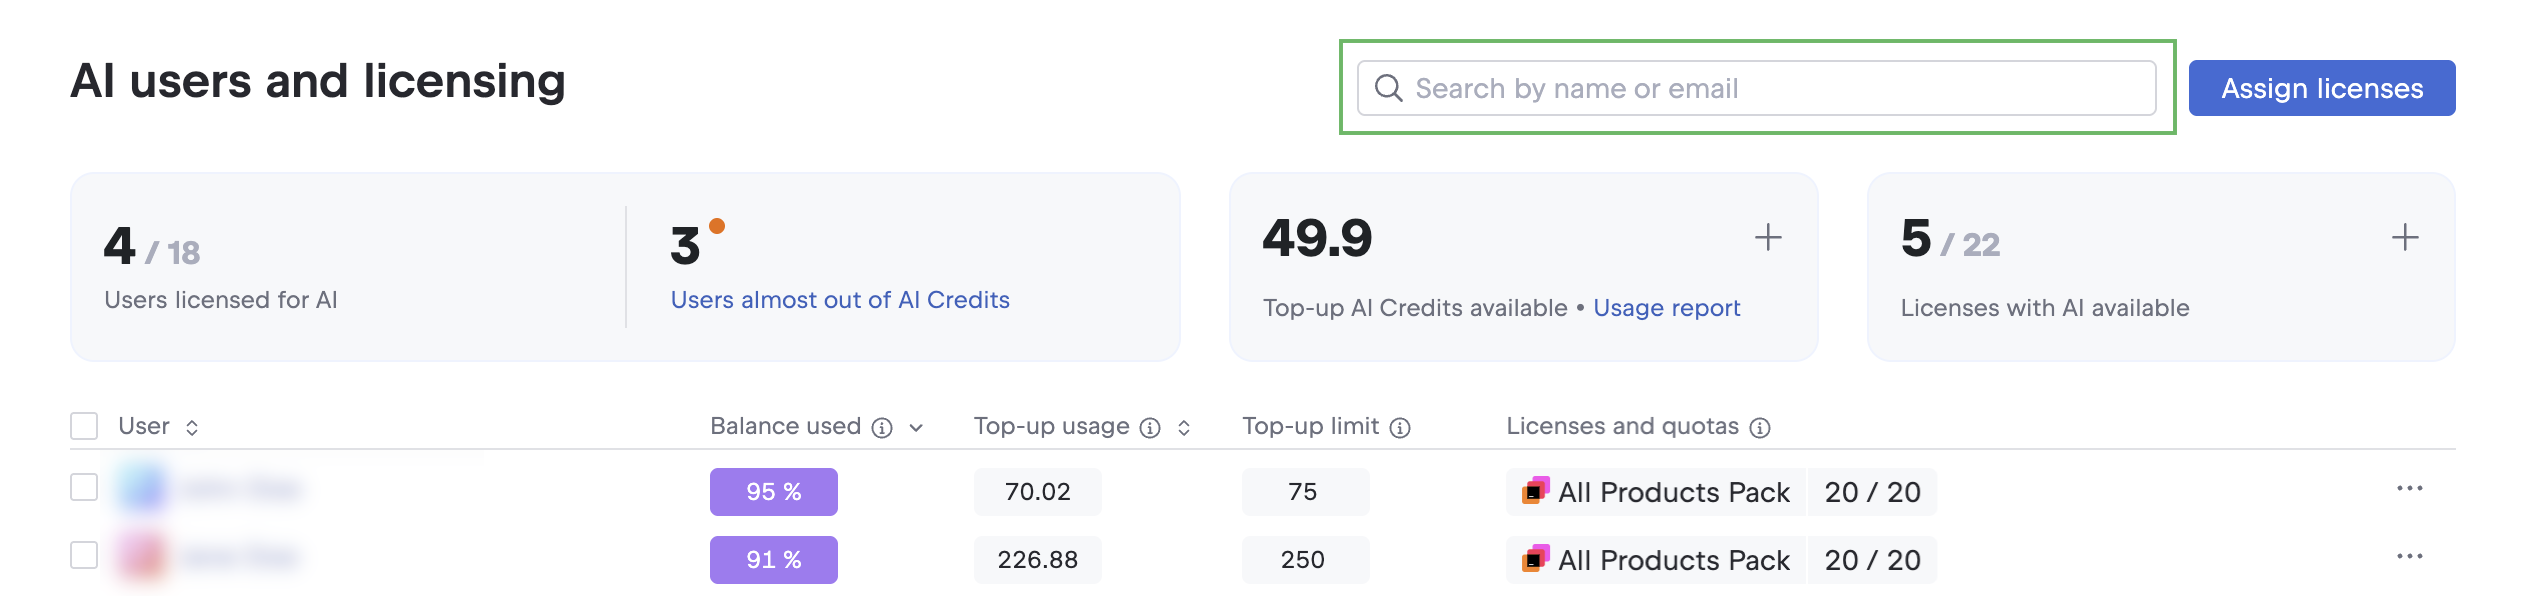Screen dimensions: 2526x596
Task: Click the 95% balance used badge
Action: (x=773, y=491)
